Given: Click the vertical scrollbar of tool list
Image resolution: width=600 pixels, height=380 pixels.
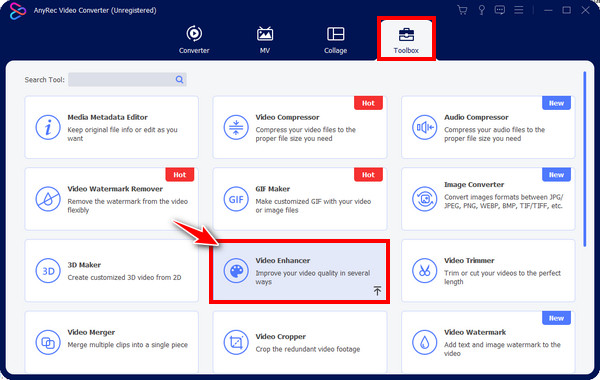Looking at the screenshot, I should click(585, 159).
